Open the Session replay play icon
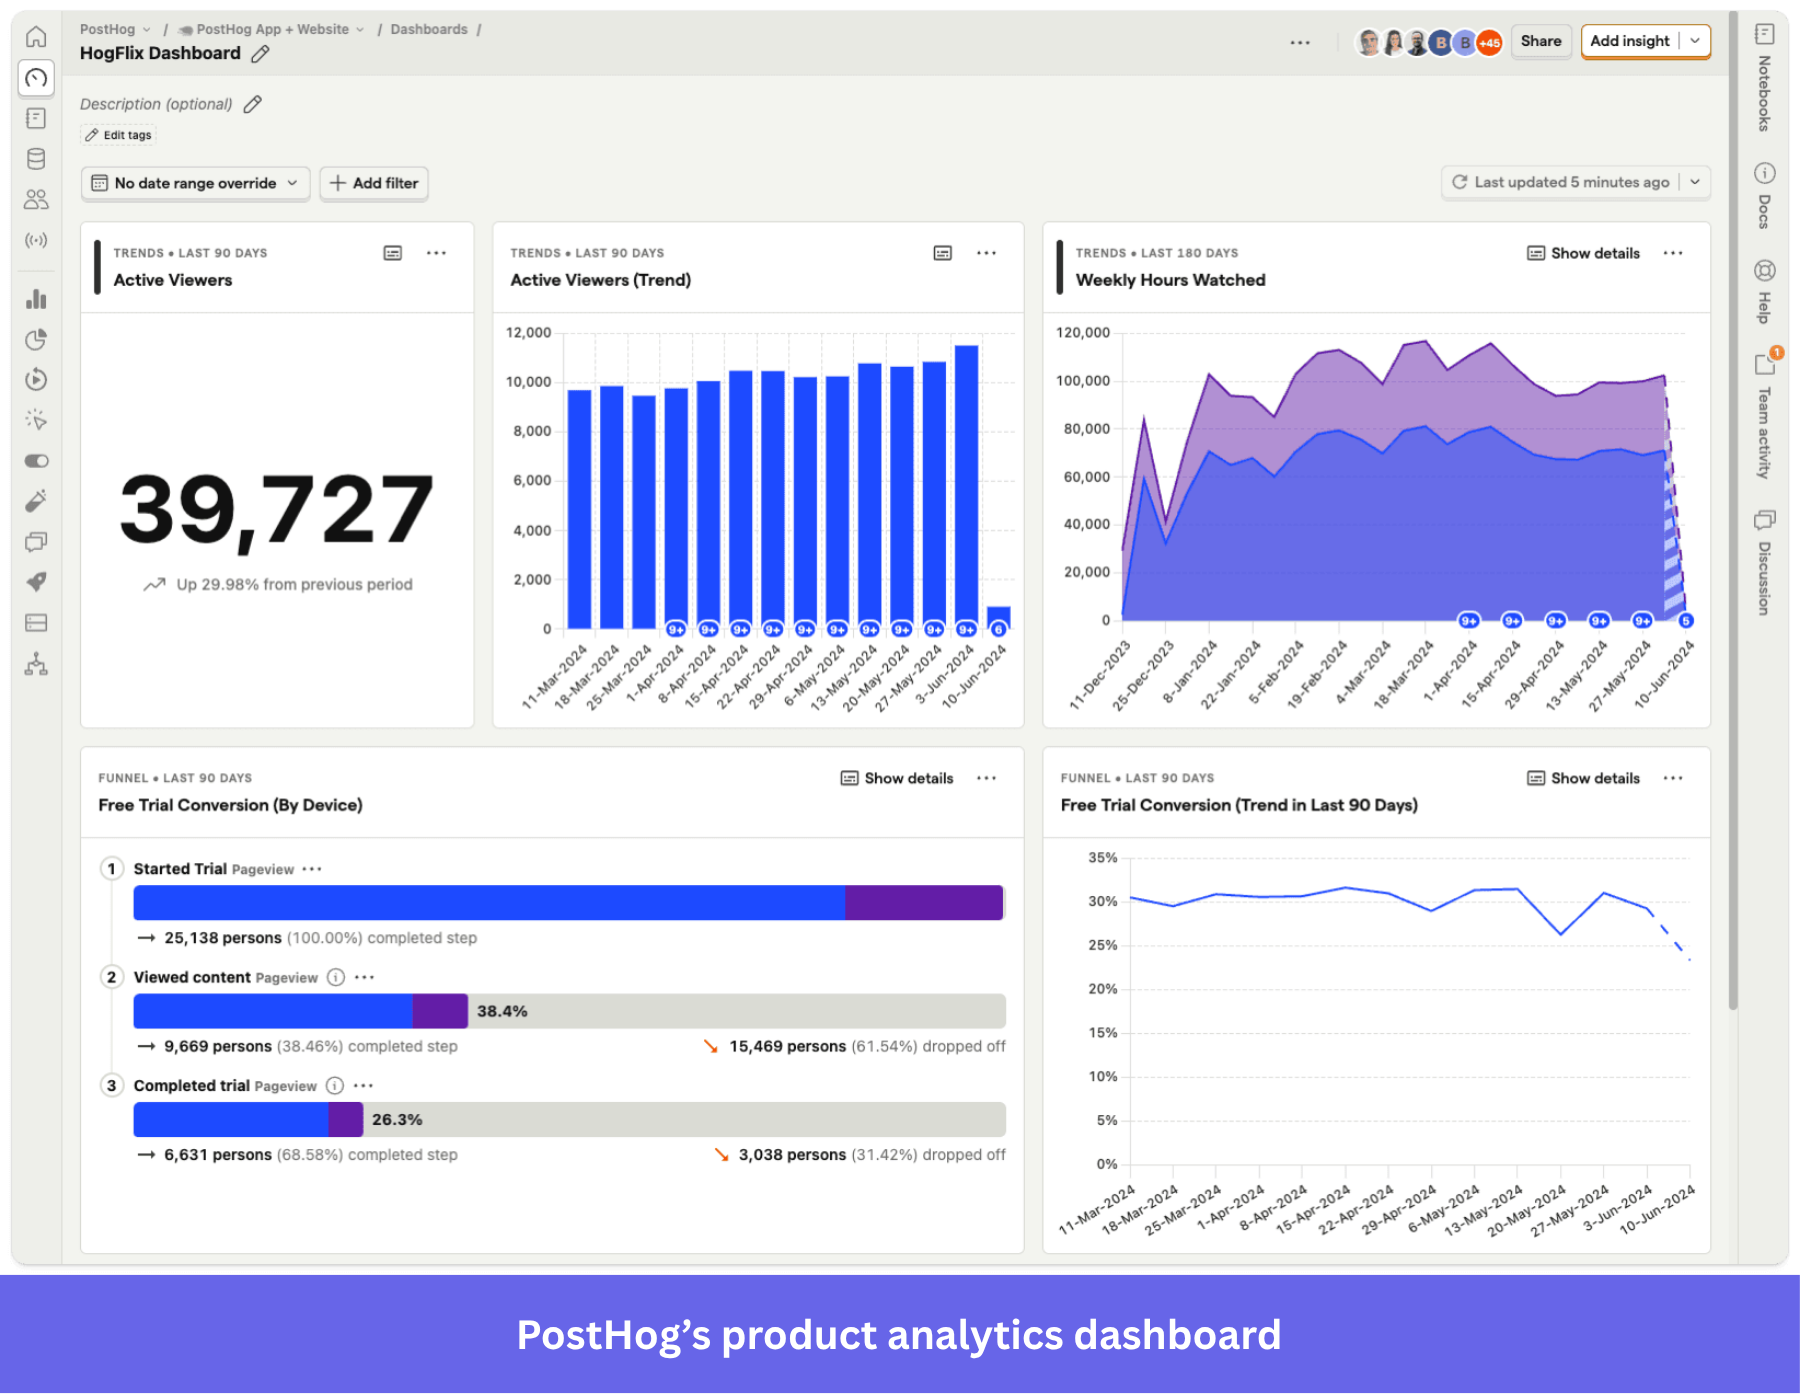The height and width of the screenshot is (1394, 1800). [x=36, y=379]
